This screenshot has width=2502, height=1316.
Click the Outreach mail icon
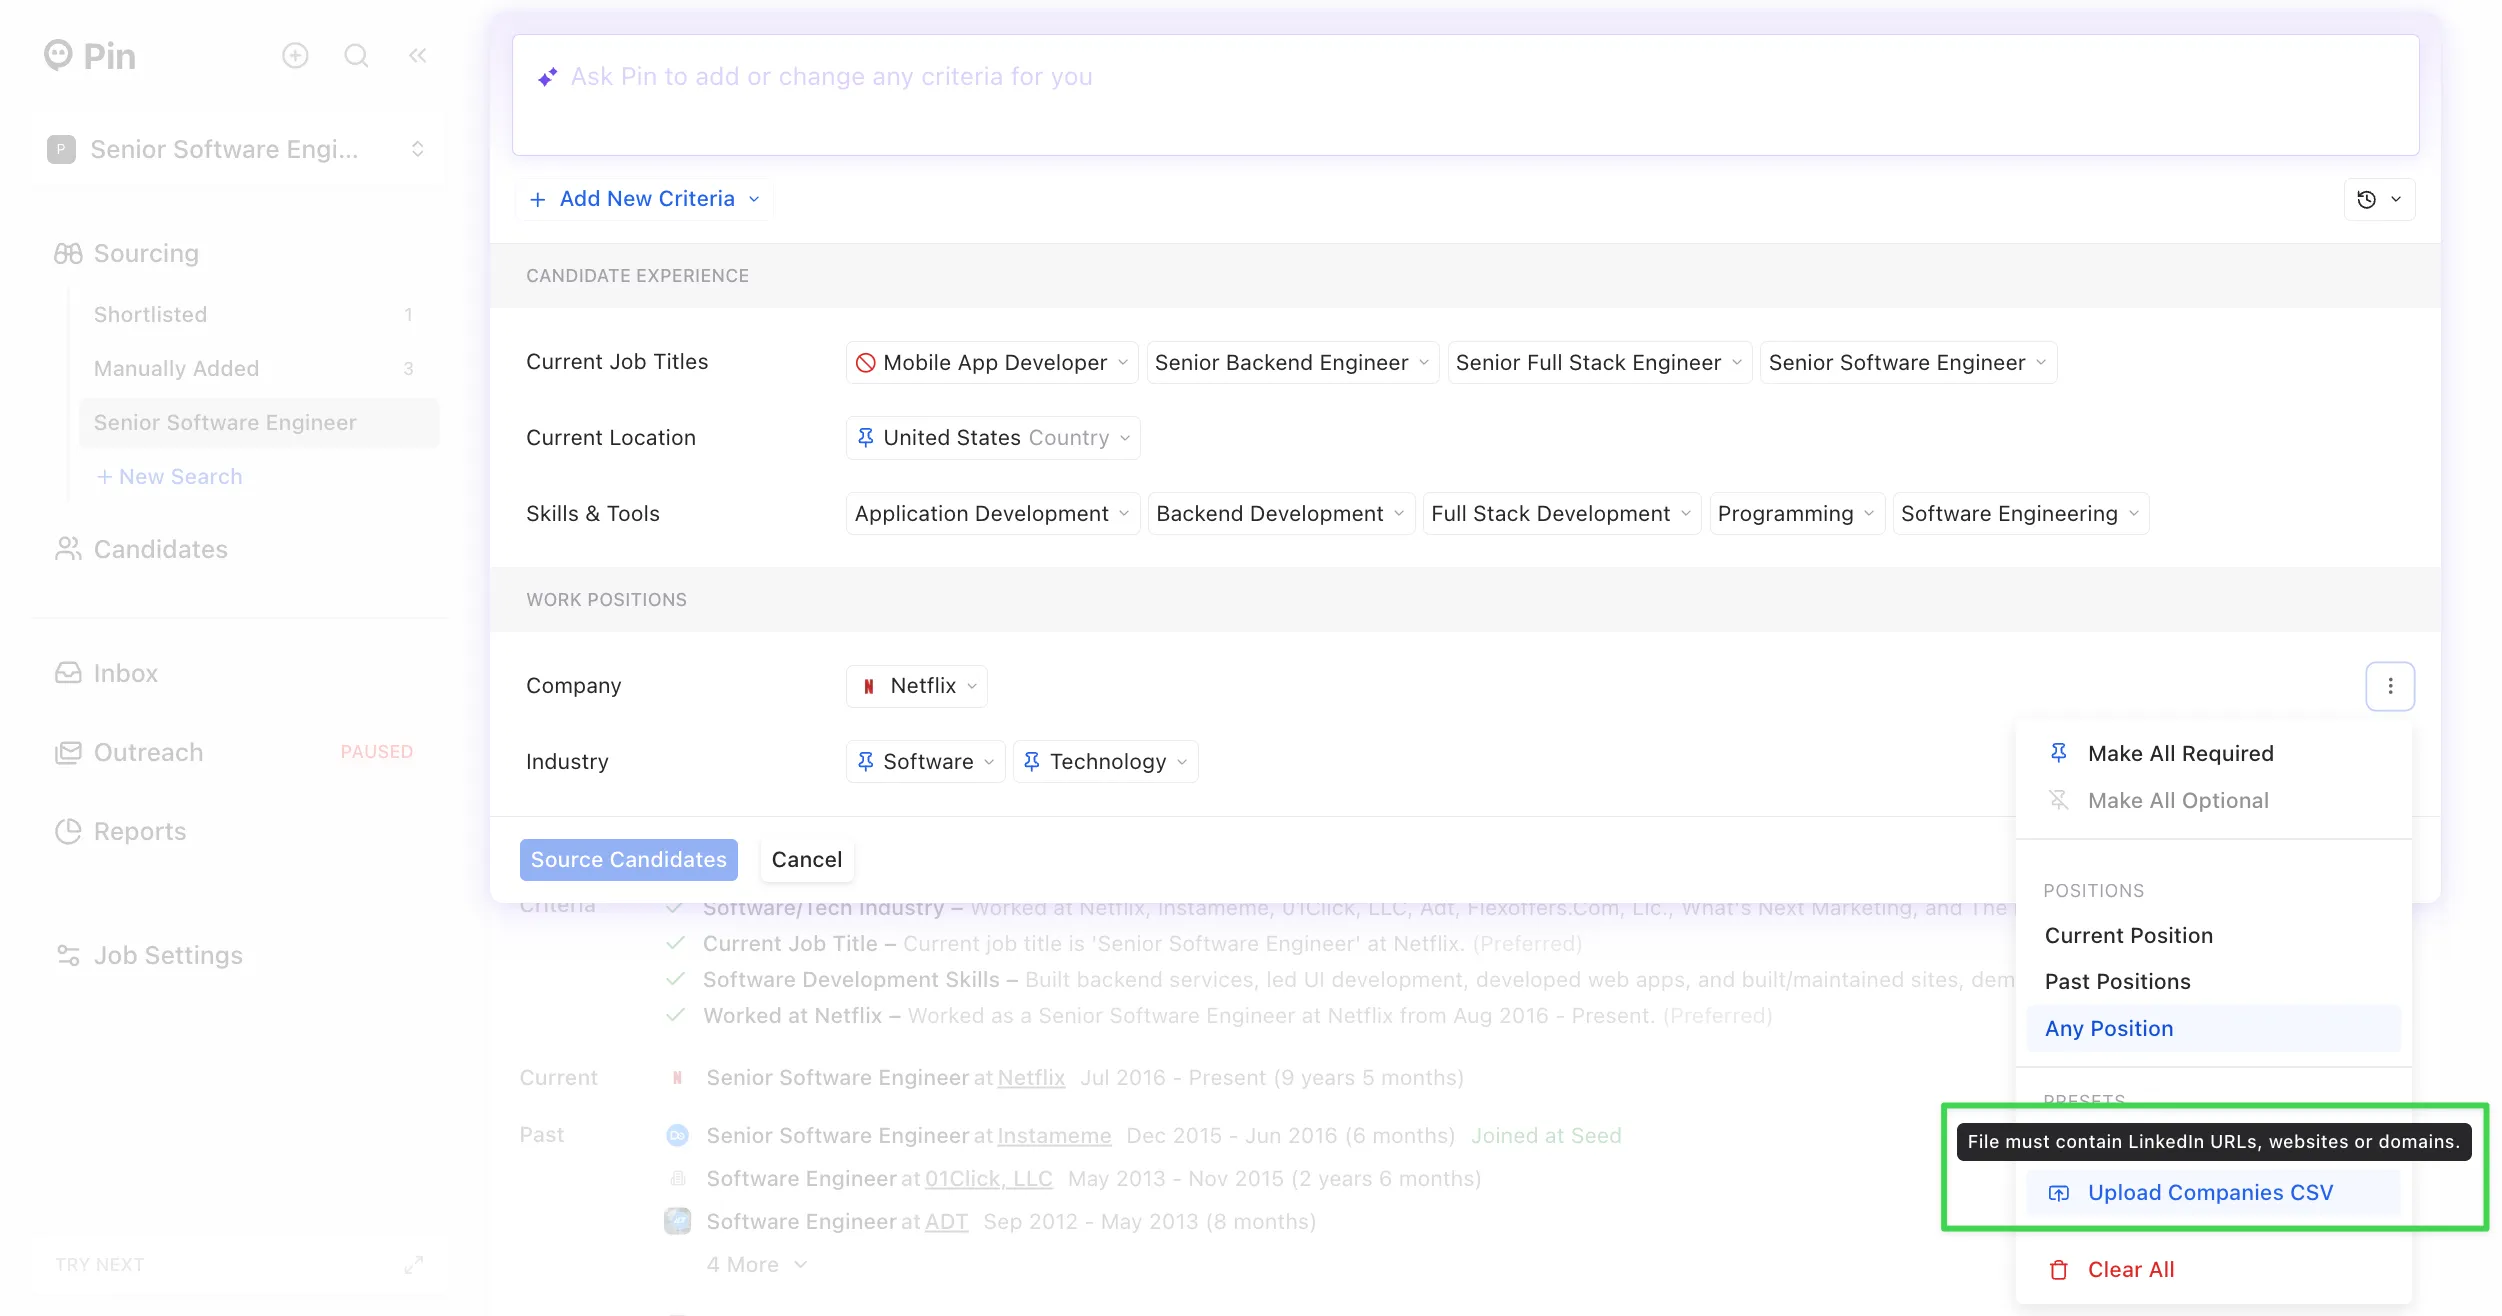(x=68, y=752)
